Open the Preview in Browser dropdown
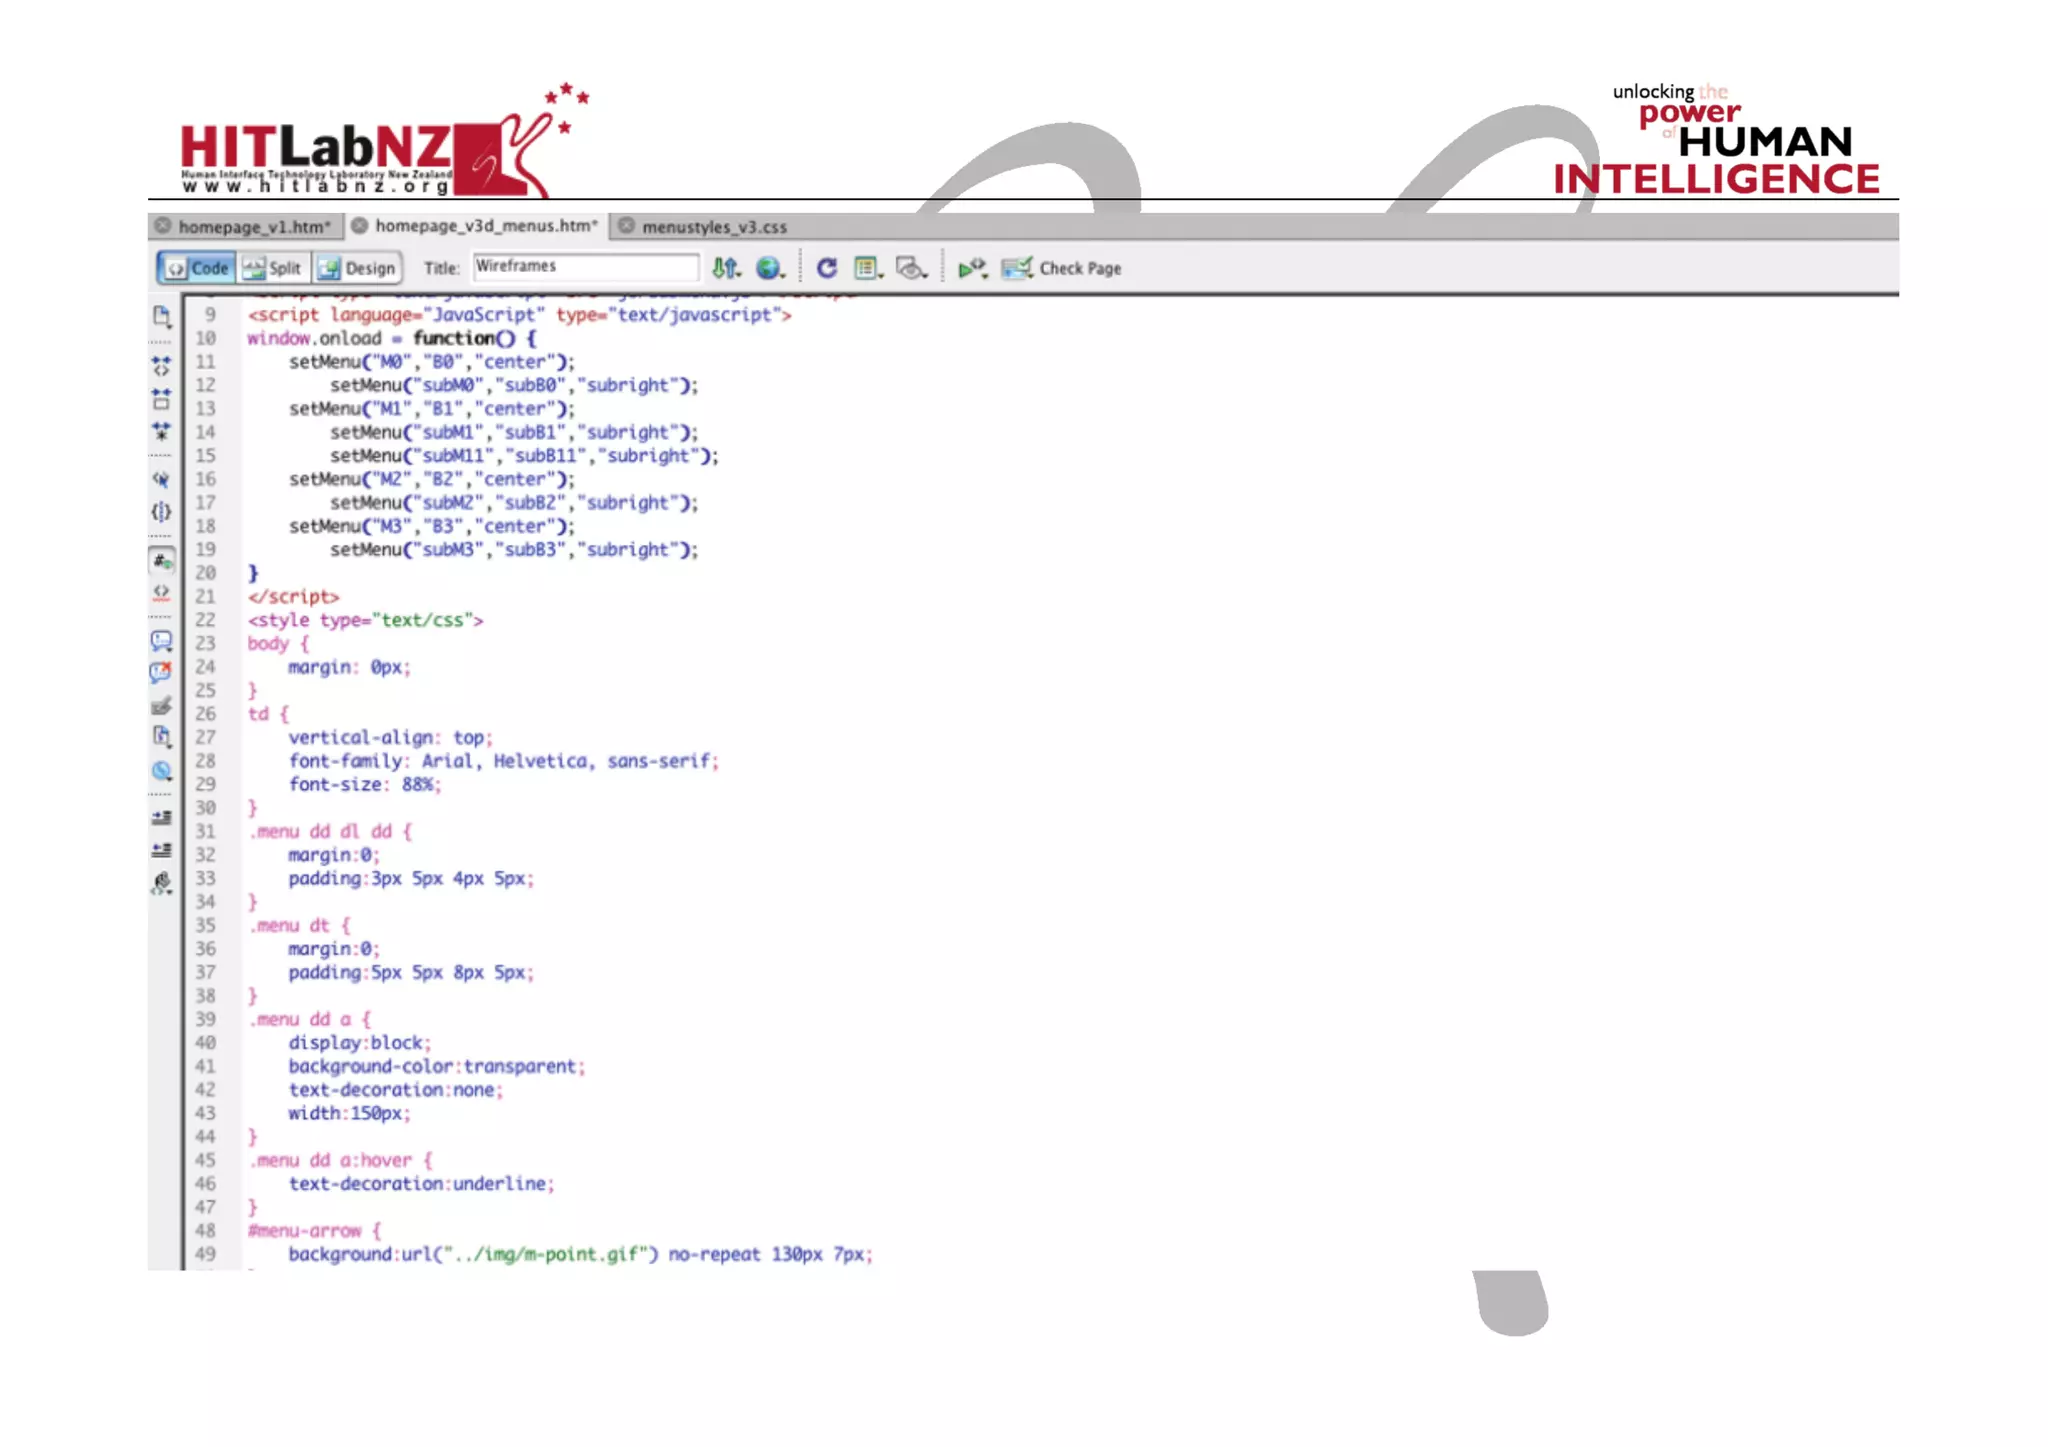Screen dimensions: 2048x1447 pos(770,268)
